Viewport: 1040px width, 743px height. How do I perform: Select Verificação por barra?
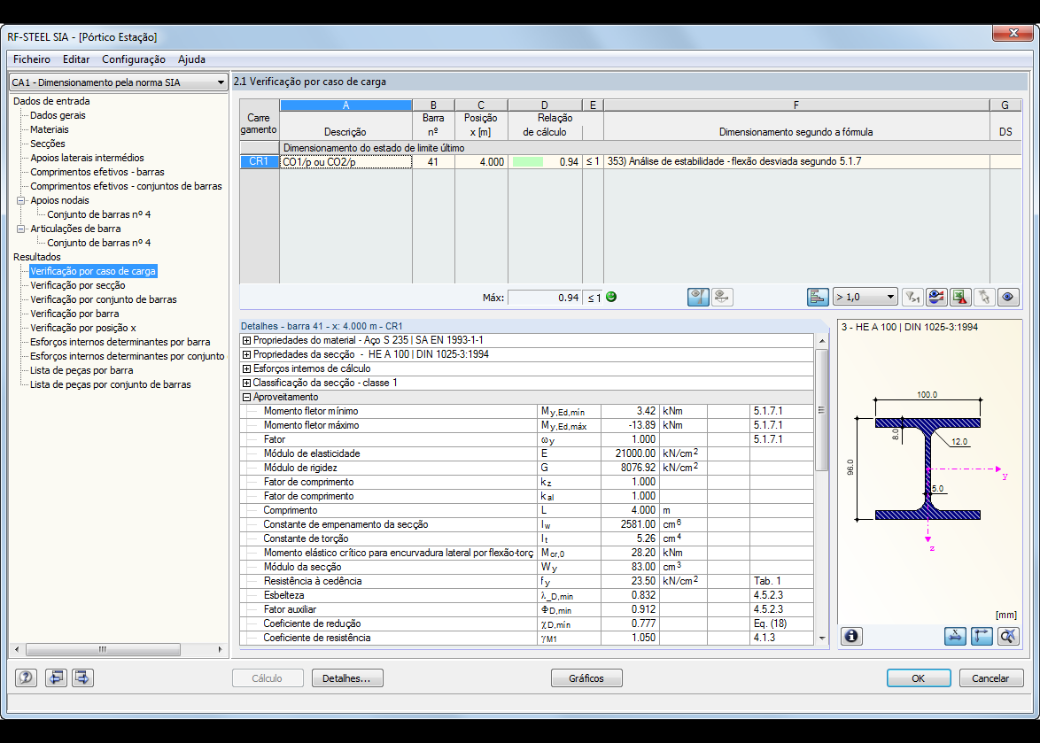point(75,314)
